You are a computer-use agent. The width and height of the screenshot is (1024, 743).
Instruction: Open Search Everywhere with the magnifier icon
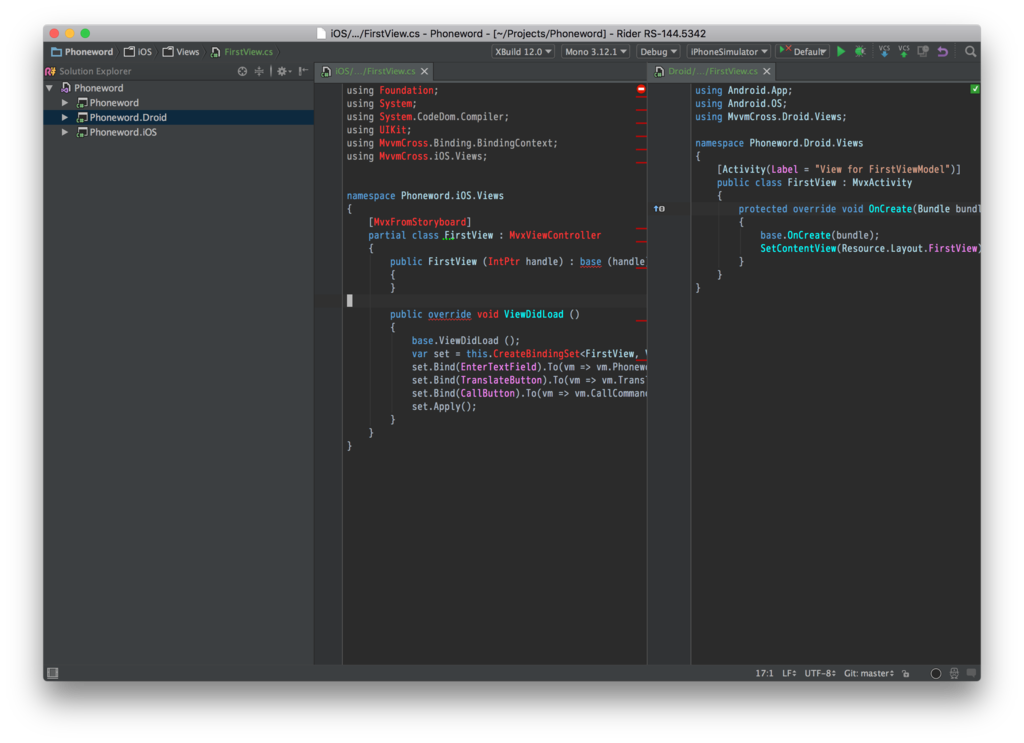[970, 52]
